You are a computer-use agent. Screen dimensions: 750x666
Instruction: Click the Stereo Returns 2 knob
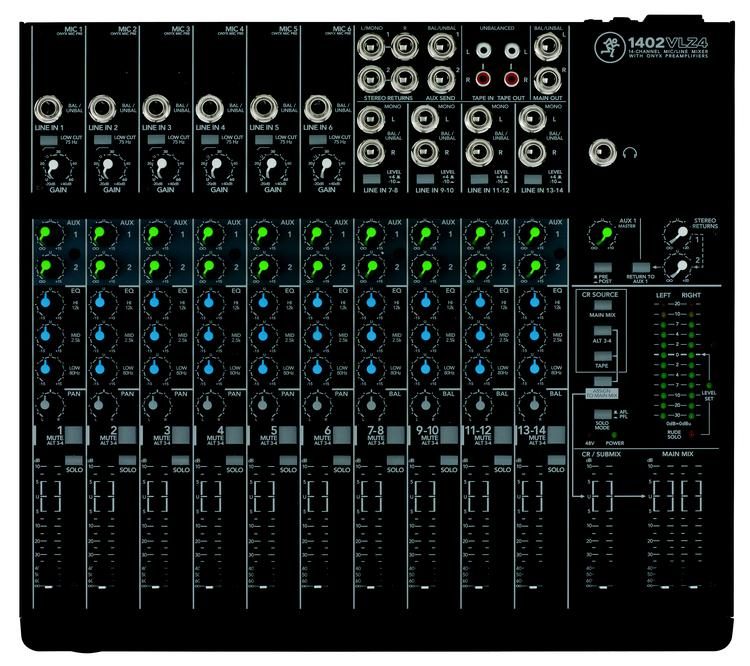[679, 268]
